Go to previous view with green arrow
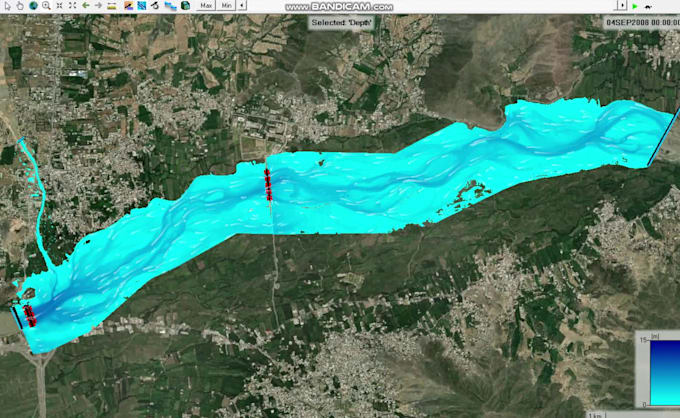Screen dimensions: 680x418 click(x=85, y=5)
